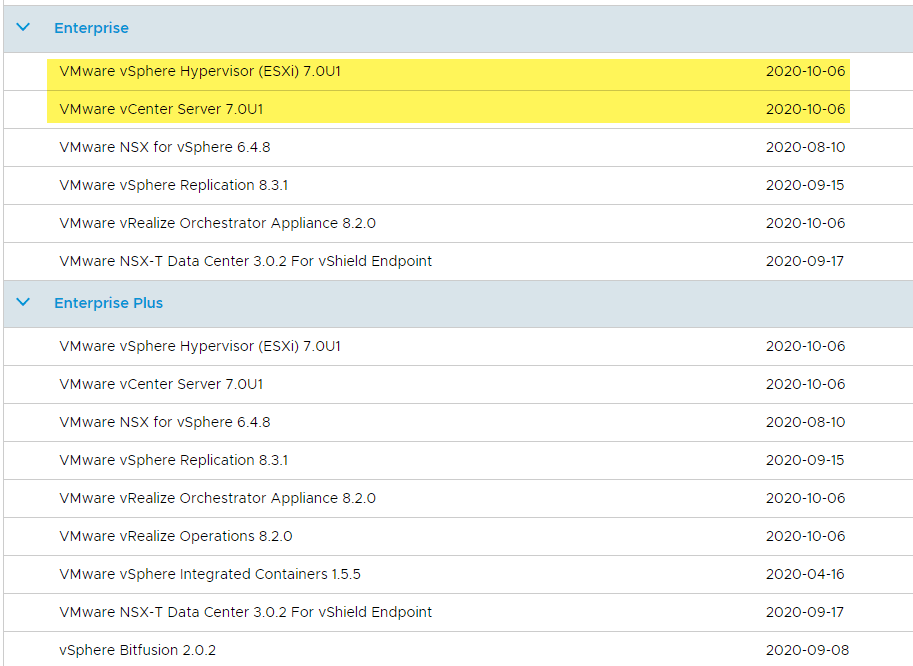Open vSphere Replication 8.3.1 under Enterprise Plus
Image resolution: width=913 pixels, height=666 pixels.
pyautogui.click(x=174, y=460)
